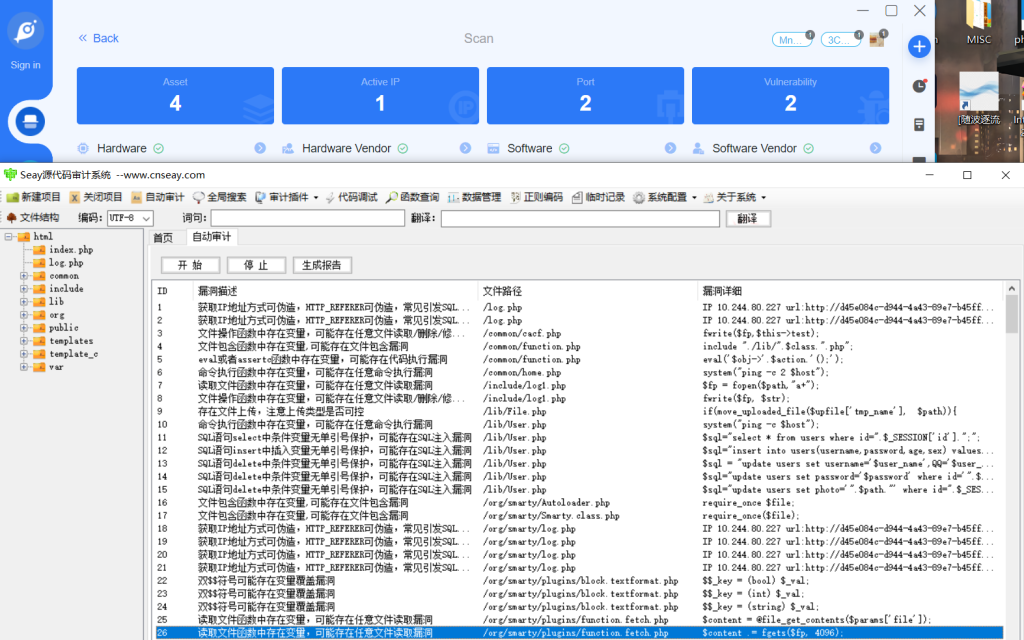Screen dimensions: 1024x640
Task: Select the 自动审计 tab
Action: click(211, 239)
